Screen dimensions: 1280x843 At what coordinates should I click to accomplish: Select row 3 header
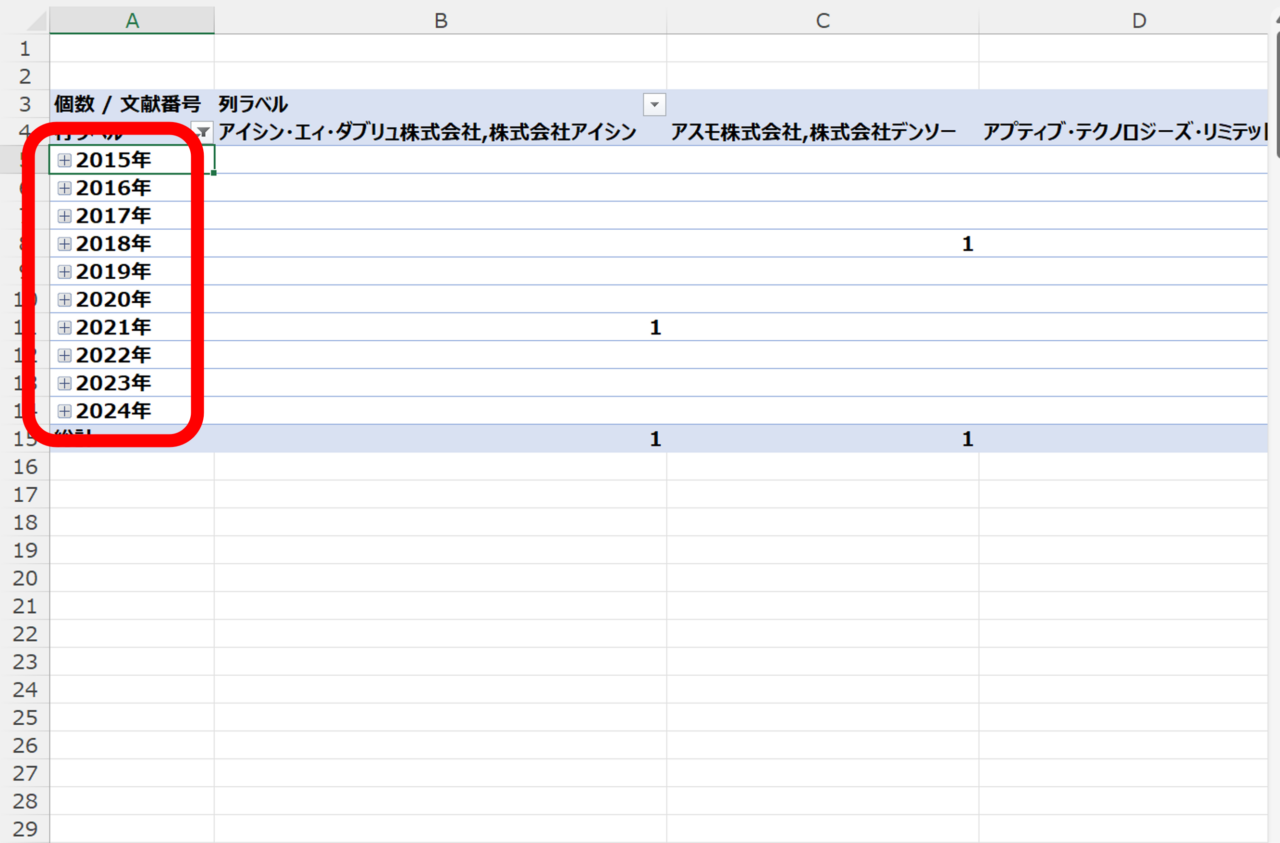[25, 104]
